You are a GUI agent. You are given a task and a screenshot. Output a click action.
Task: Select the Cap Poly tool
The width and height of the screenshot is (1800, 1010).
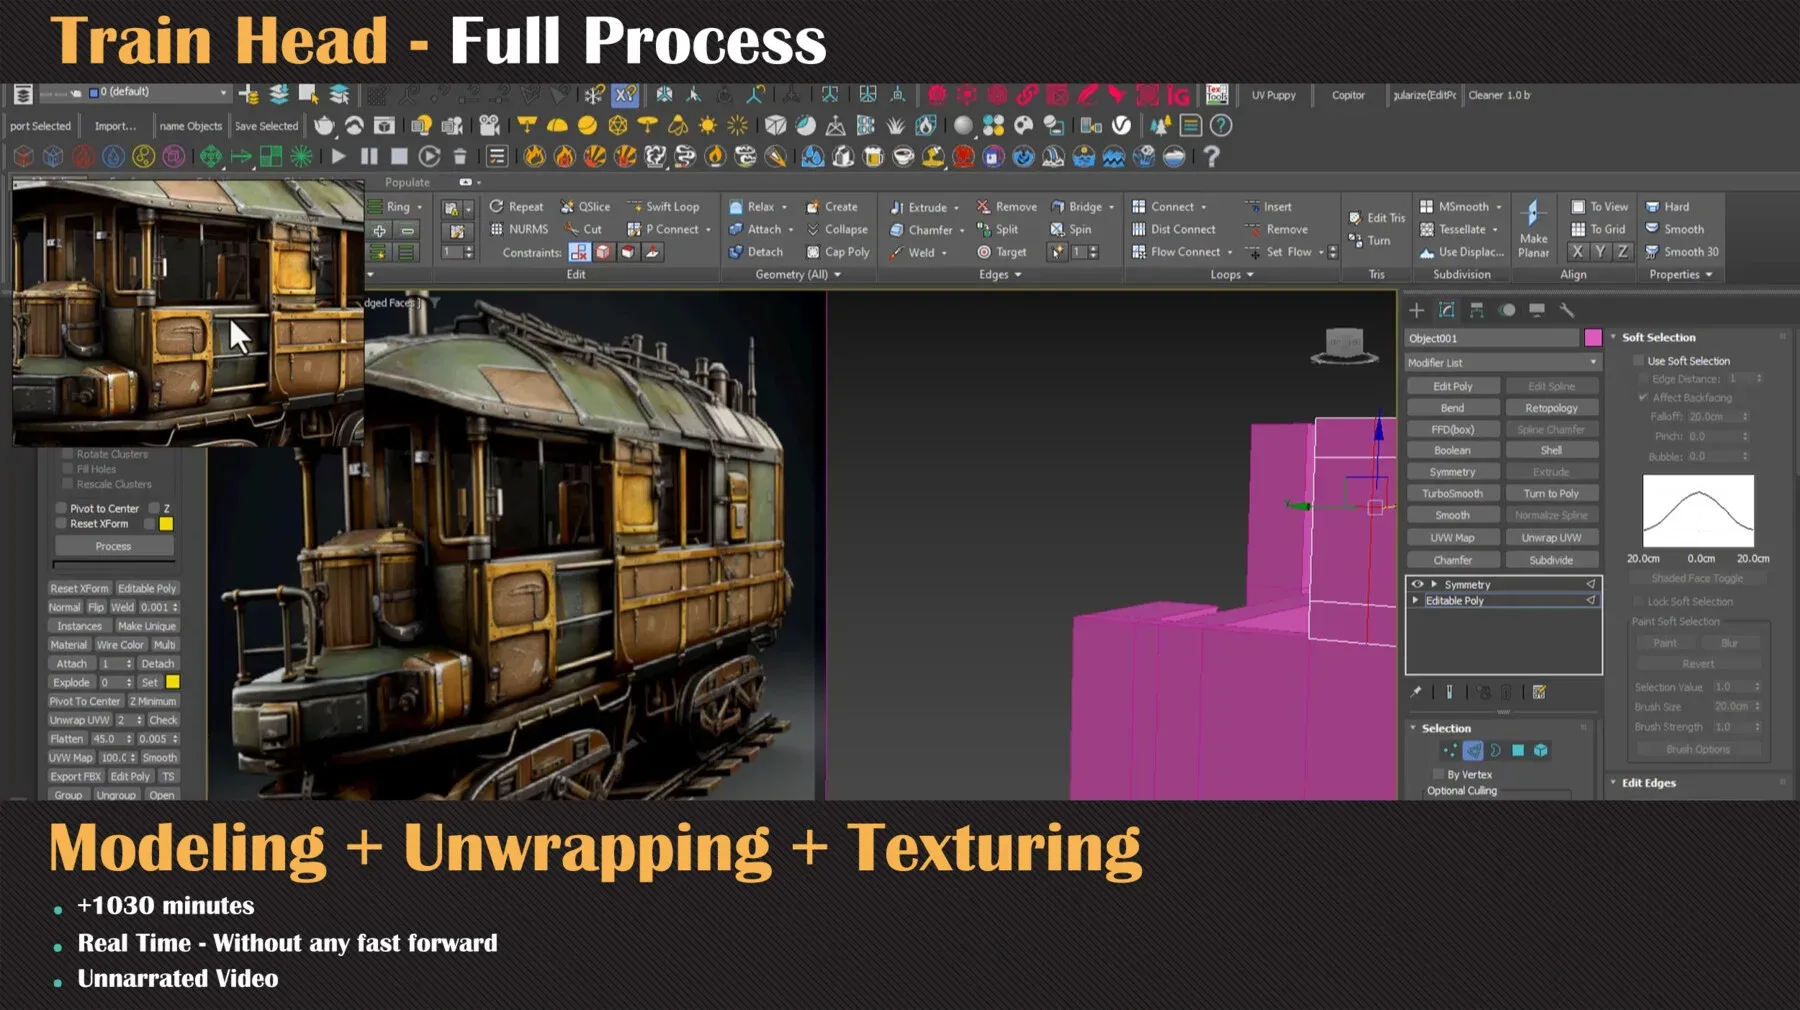[x=838, y=252]
